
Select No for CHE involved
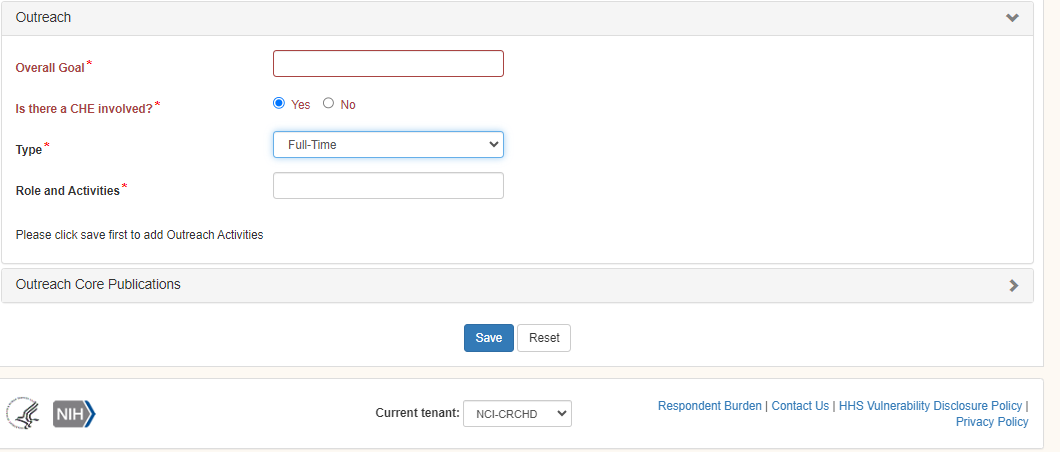coord(328,103)
